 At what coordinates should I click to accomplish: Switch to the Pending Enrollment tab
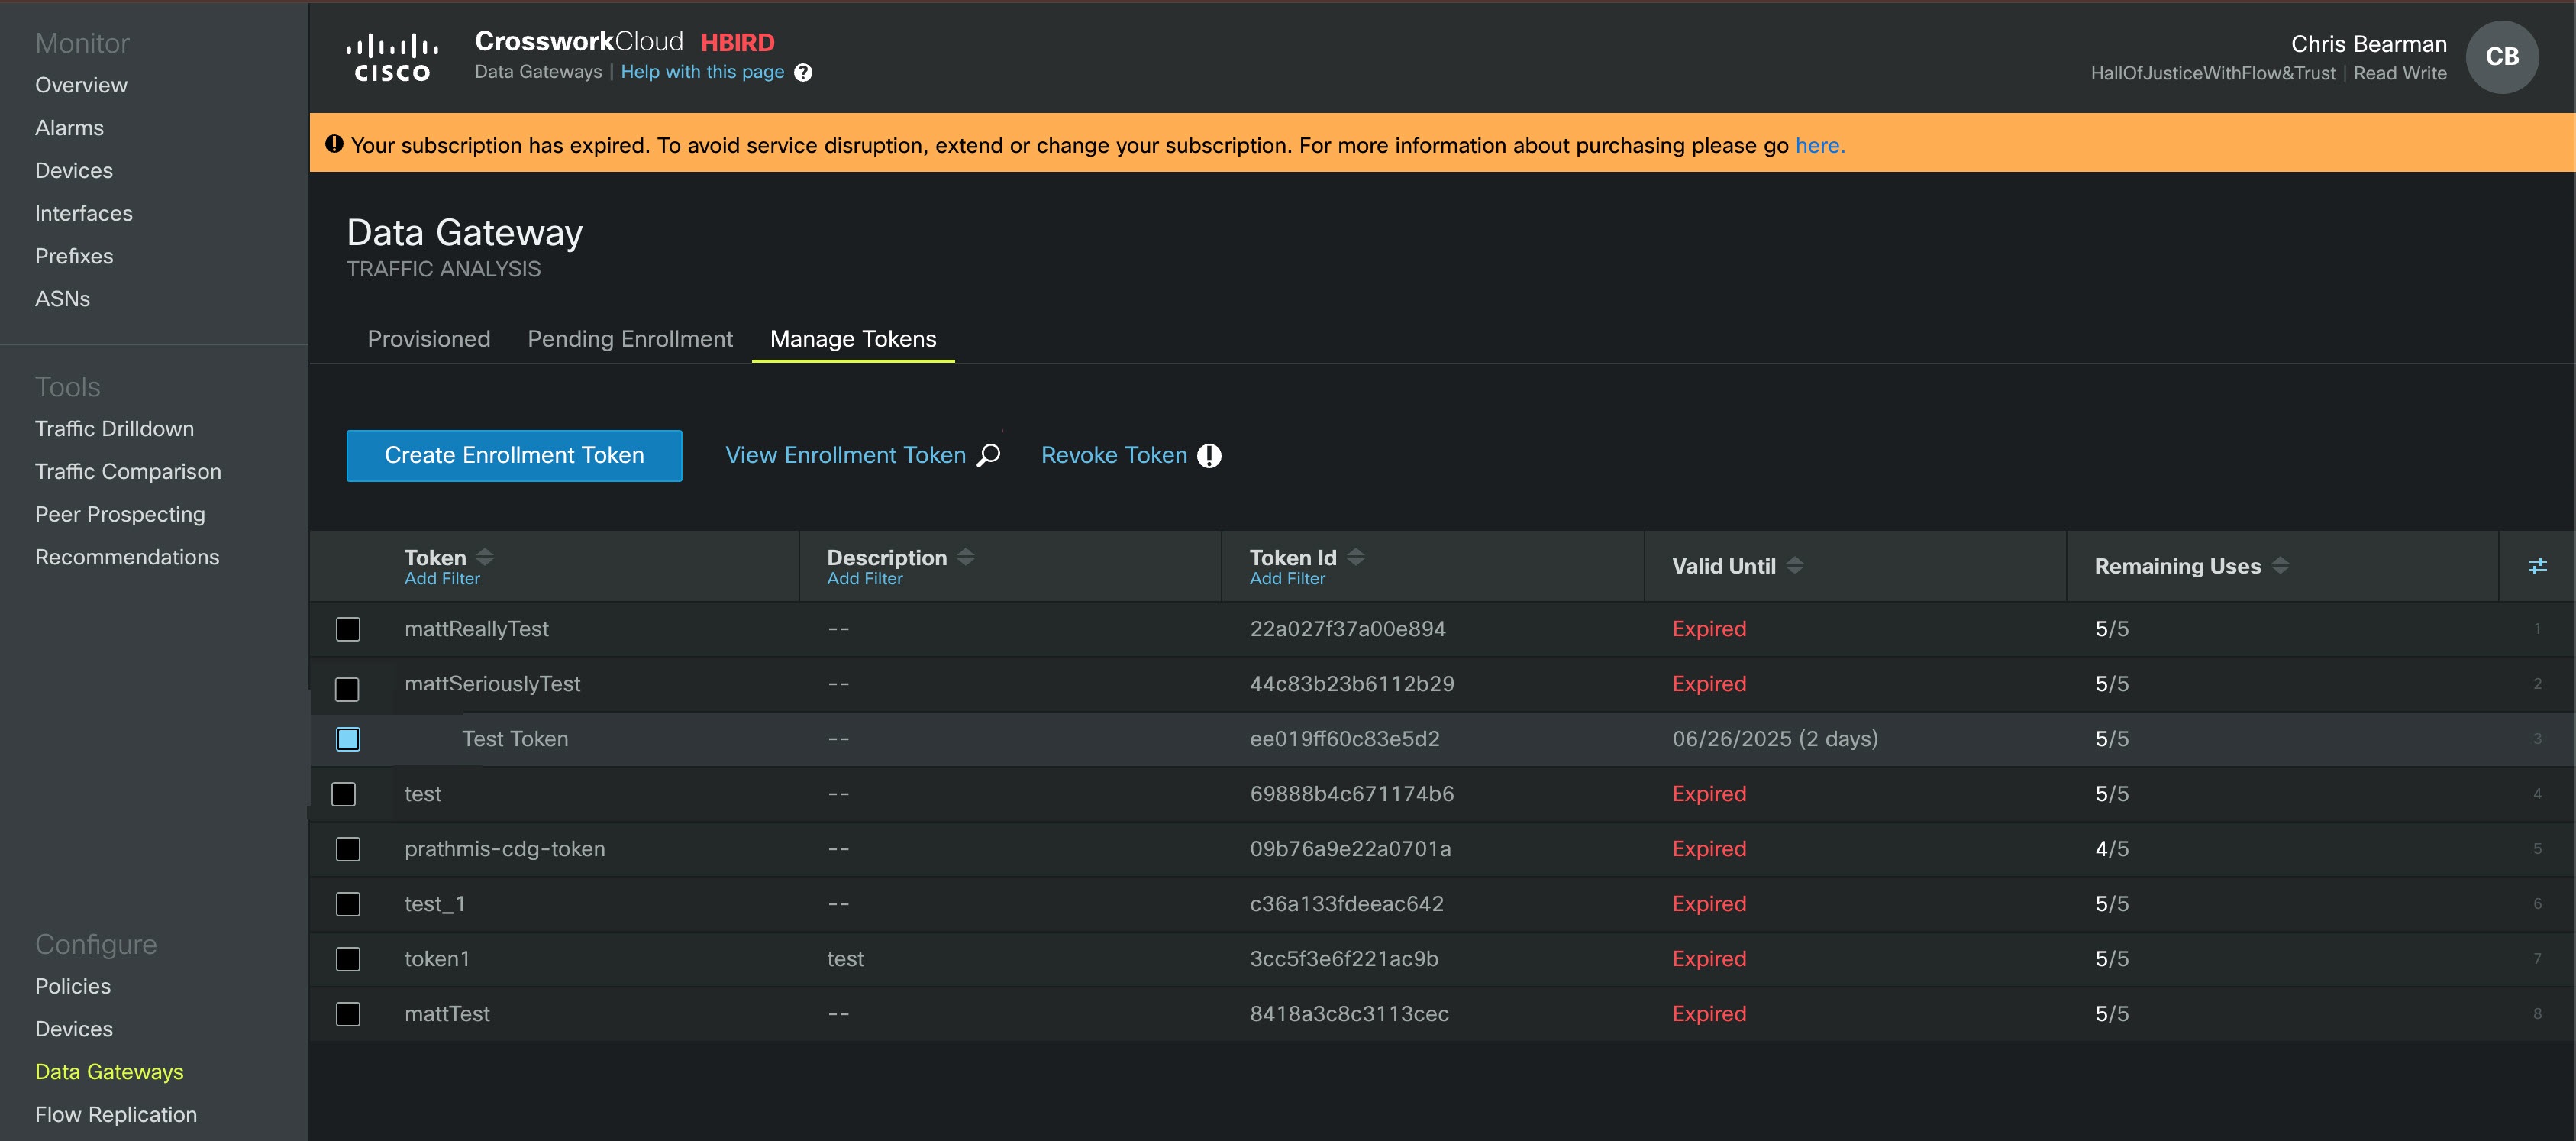point(630,339)
